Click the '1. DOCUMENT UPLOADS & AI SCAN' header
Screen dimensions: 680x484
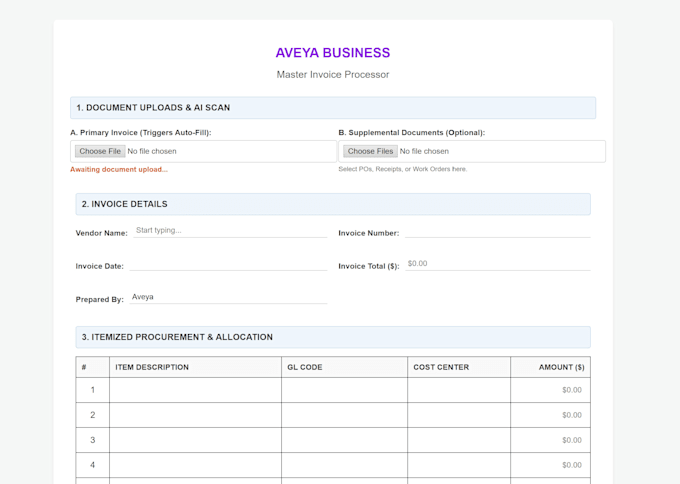tap(333, 108)
